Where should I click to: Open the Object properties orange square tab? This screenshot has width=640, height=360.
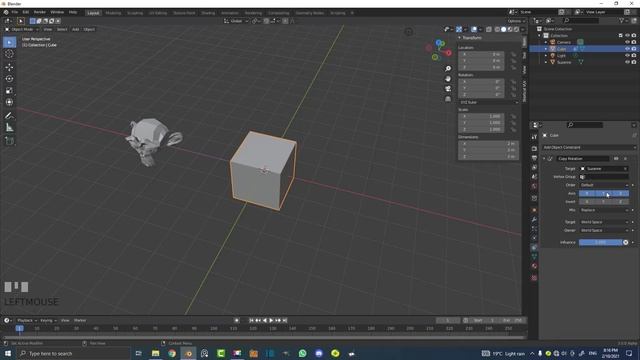coord(534,210)
